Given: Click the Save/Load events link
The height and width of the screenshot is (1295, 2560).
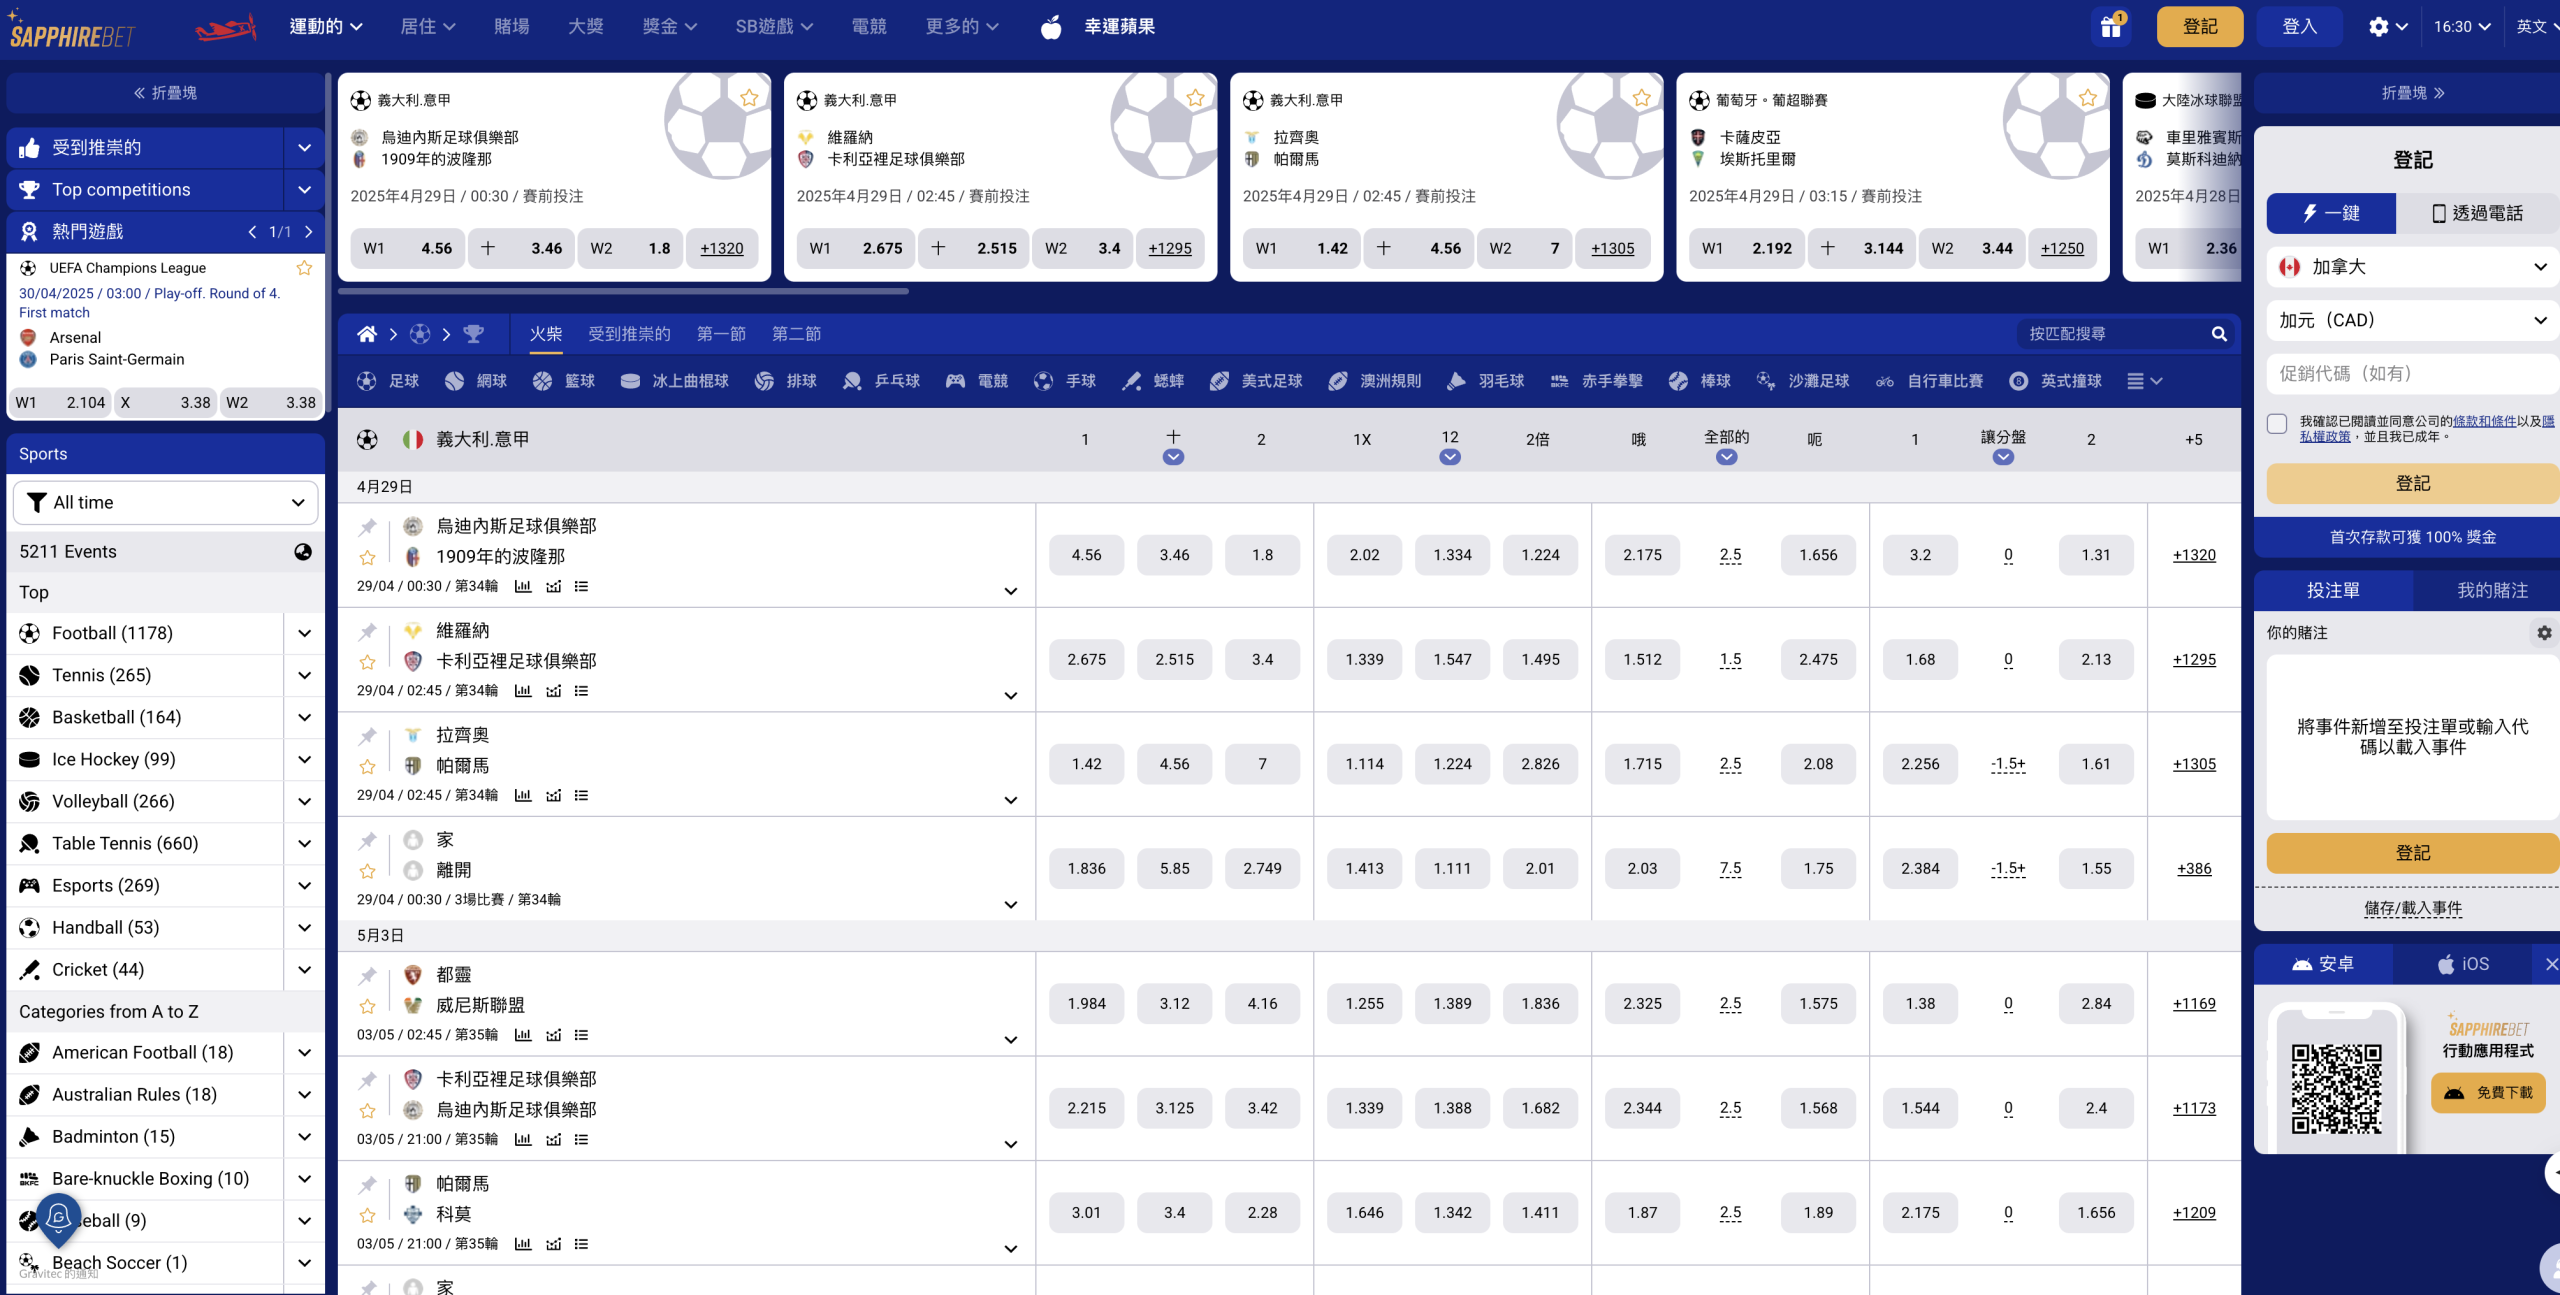Looking at the screenshot, I should tap(2412, 908).
